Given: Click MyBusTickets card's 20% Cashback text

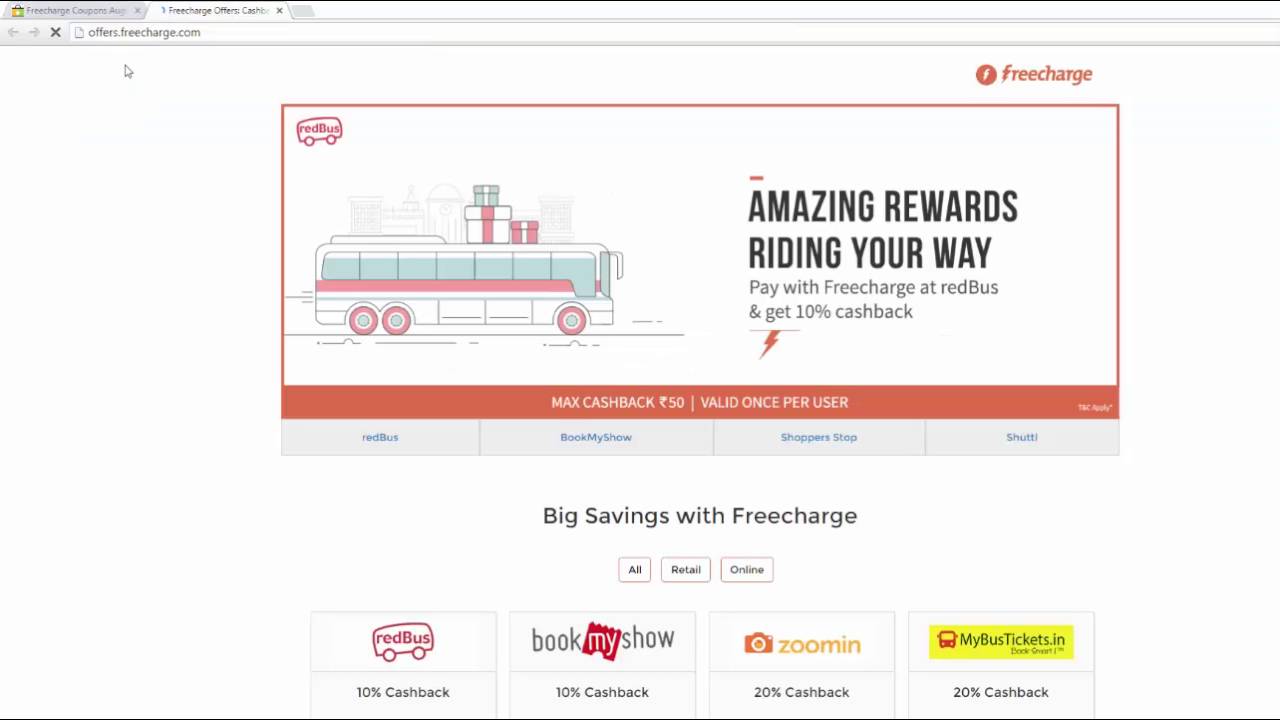Looking at the screenshot, I should tap(1001, 692).
